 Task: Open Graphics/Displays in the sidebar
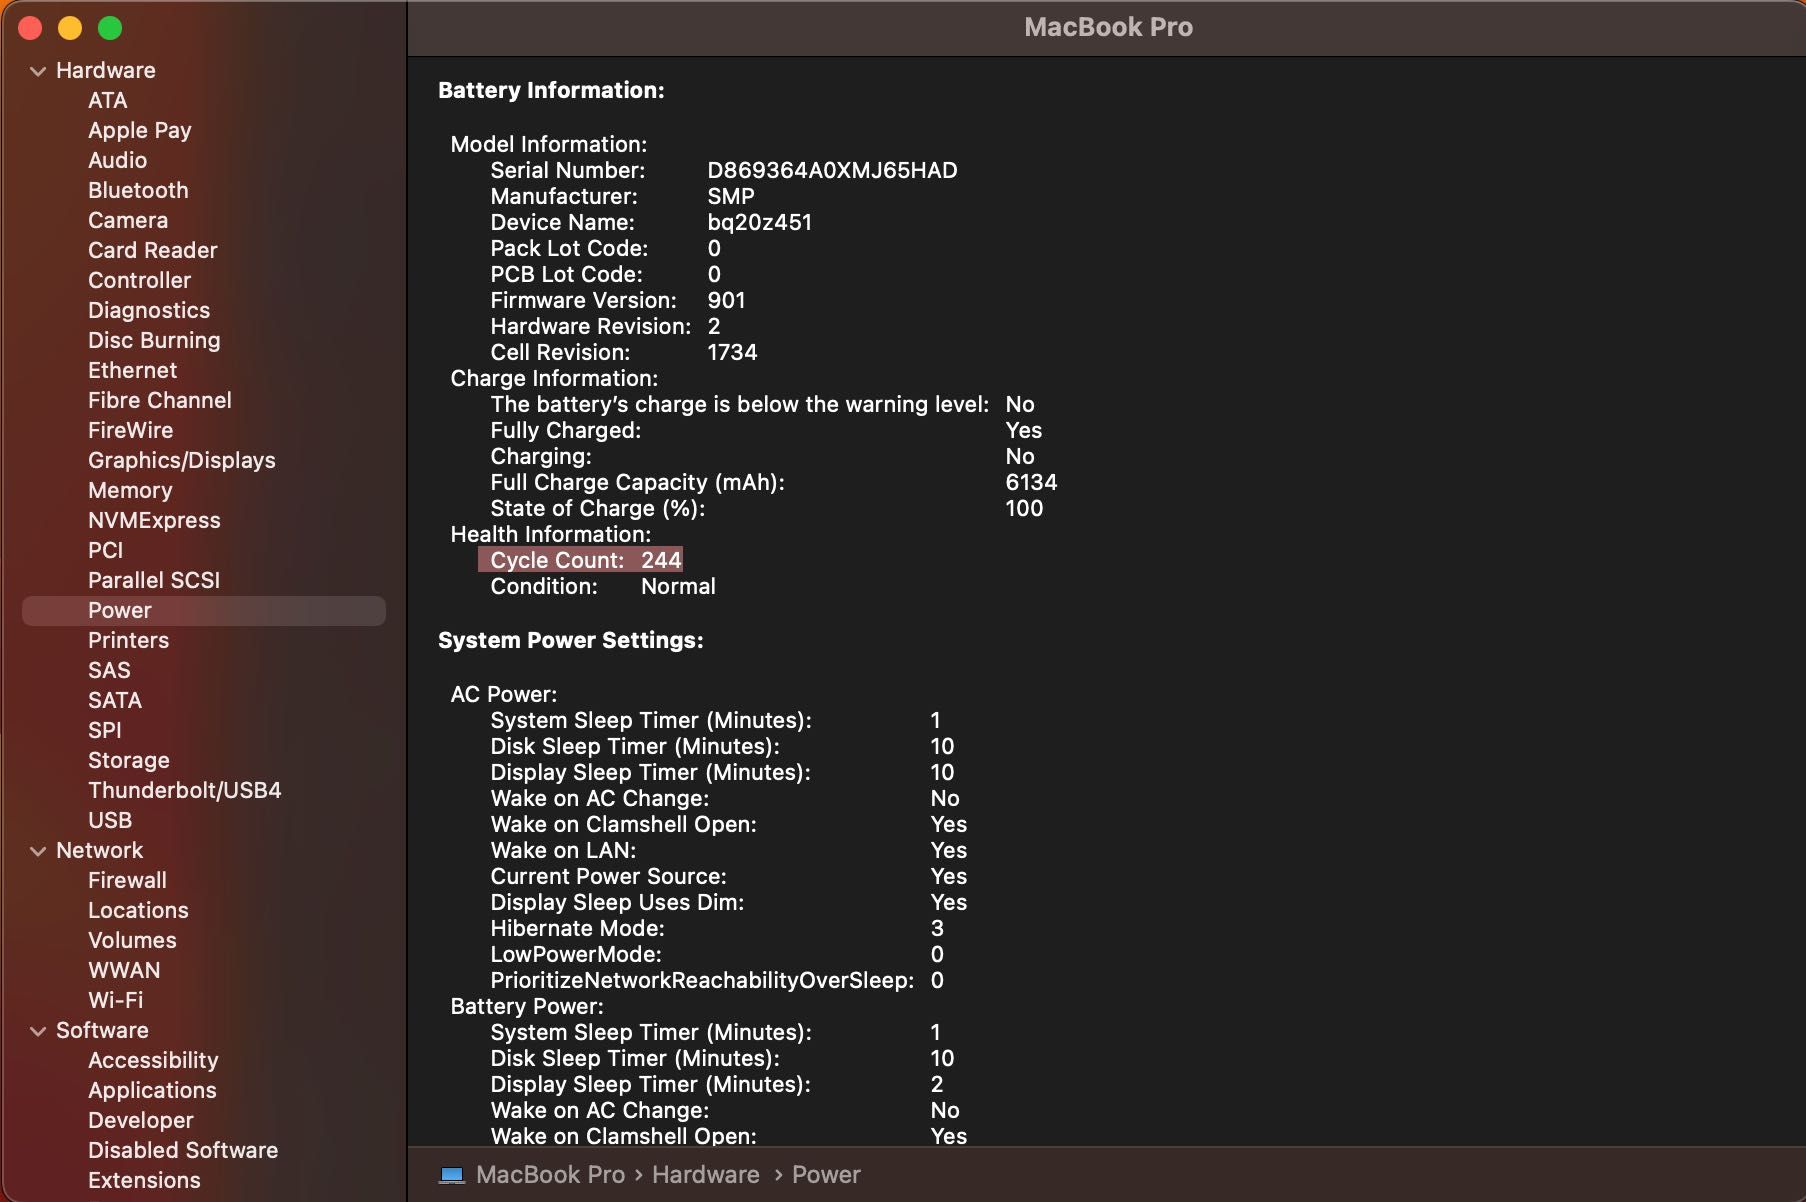click(x=181, y=460)
